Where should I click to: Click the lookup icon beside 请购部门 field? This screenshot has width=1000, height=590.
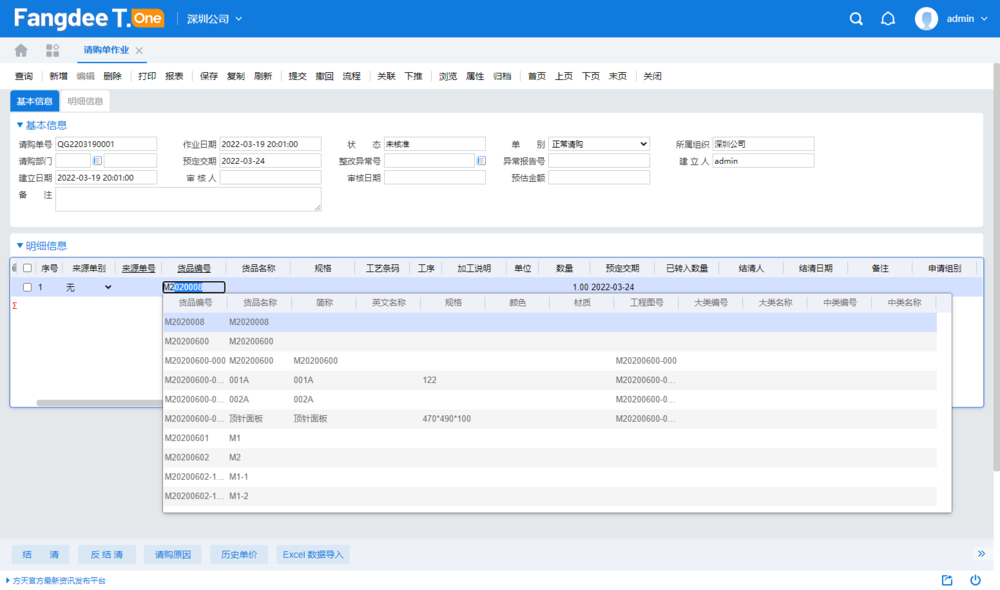(97, 161)
